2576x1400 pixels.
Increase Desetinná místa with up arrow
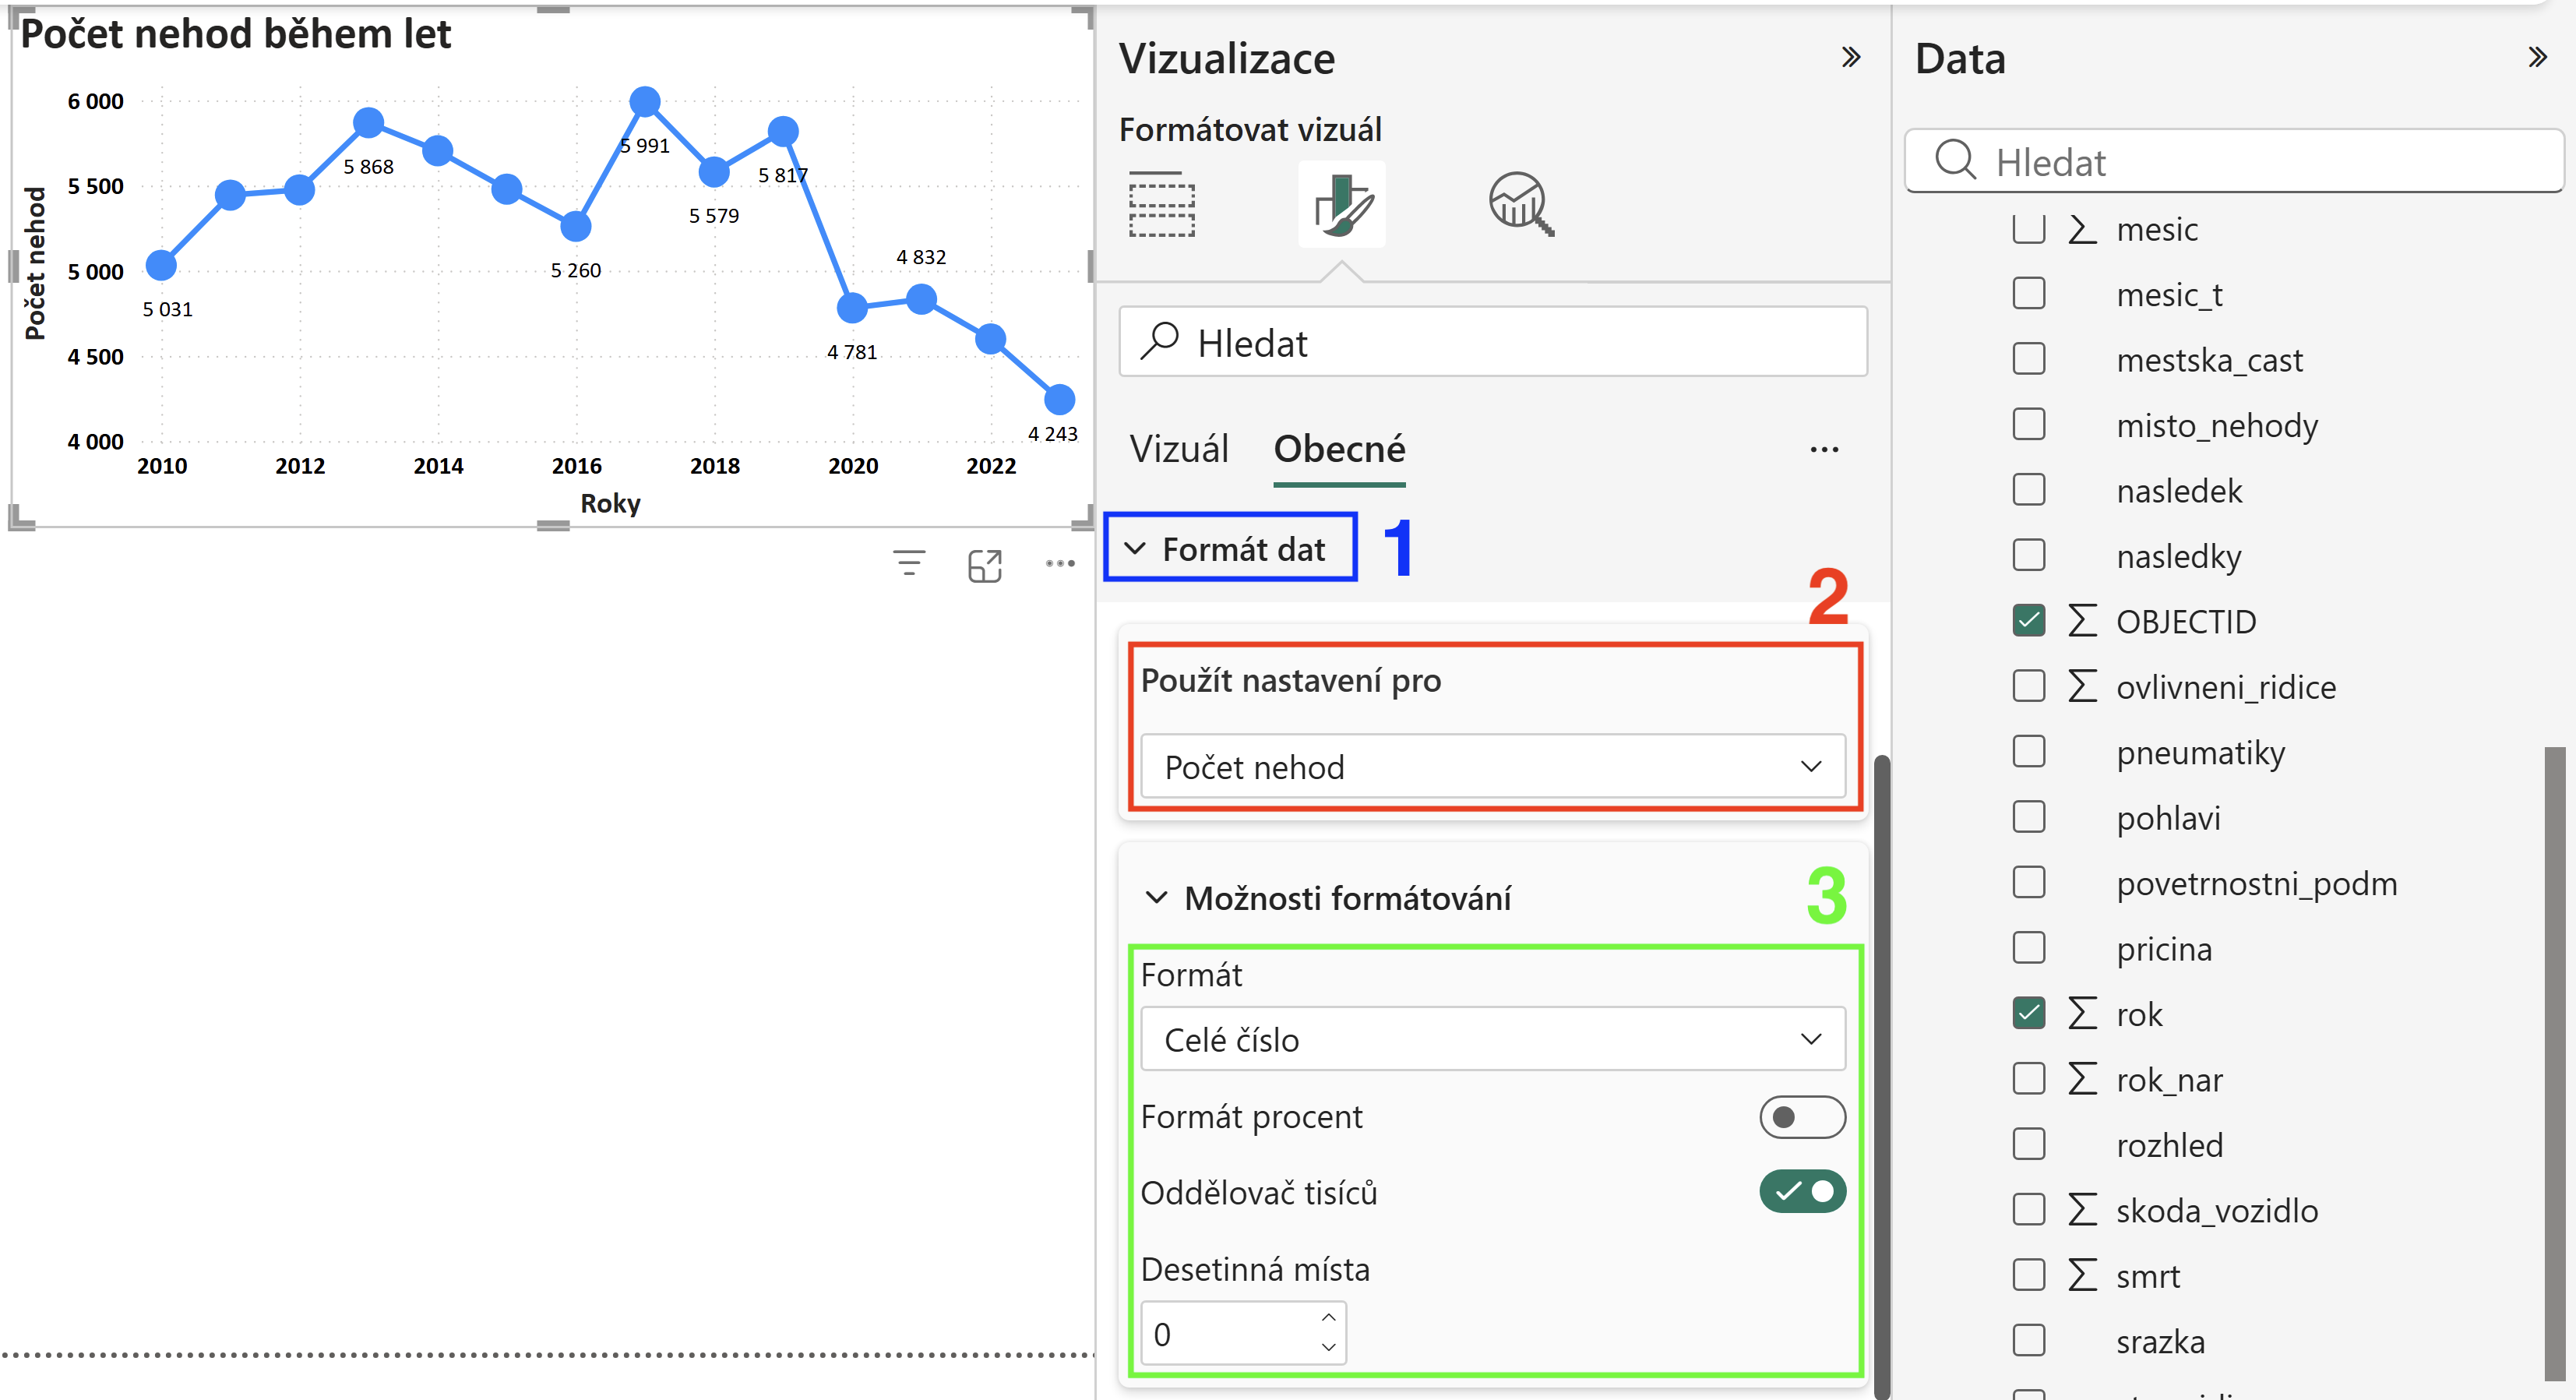click(1328, 1318)
